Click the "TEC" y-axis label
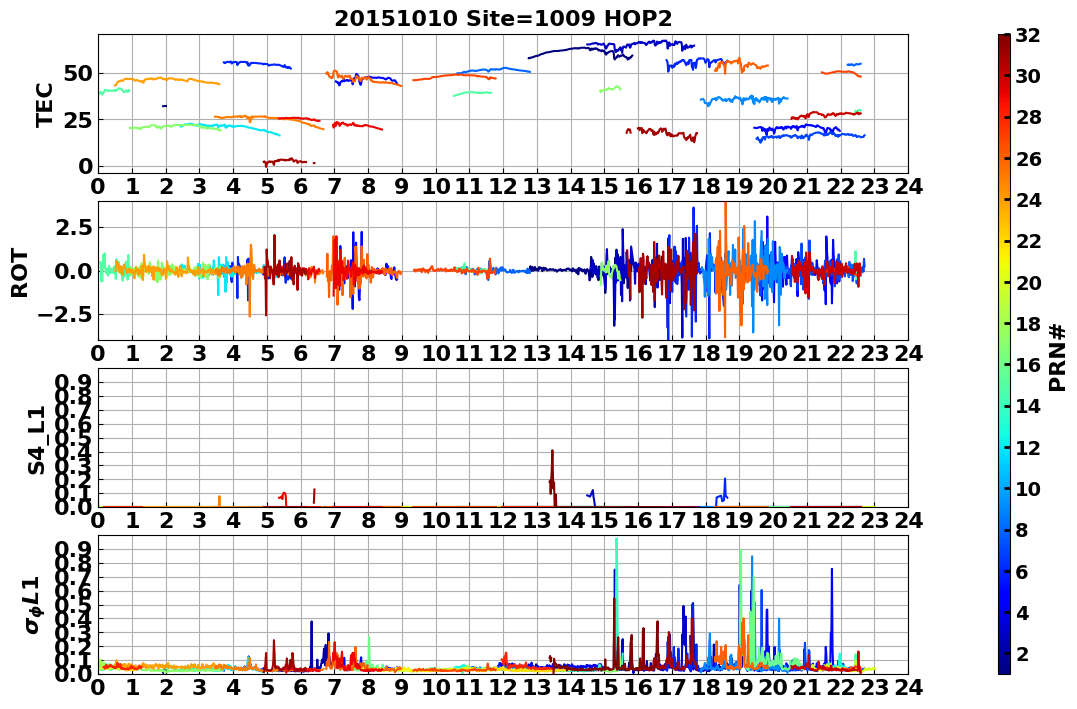This screenshot has height=709, width=1077. (45, 105)
